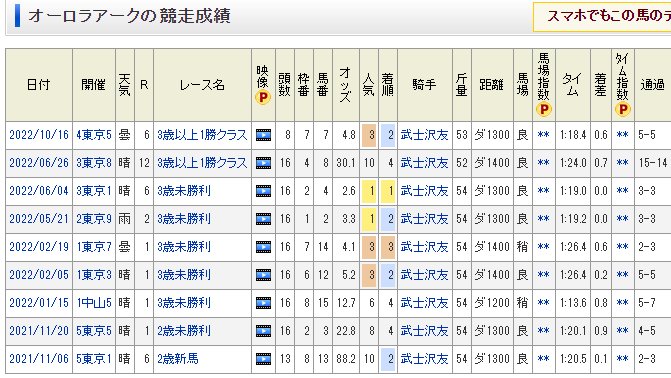Play race video for 2021/11/06 debut race
671x378 pixels.
coord(263,359)
